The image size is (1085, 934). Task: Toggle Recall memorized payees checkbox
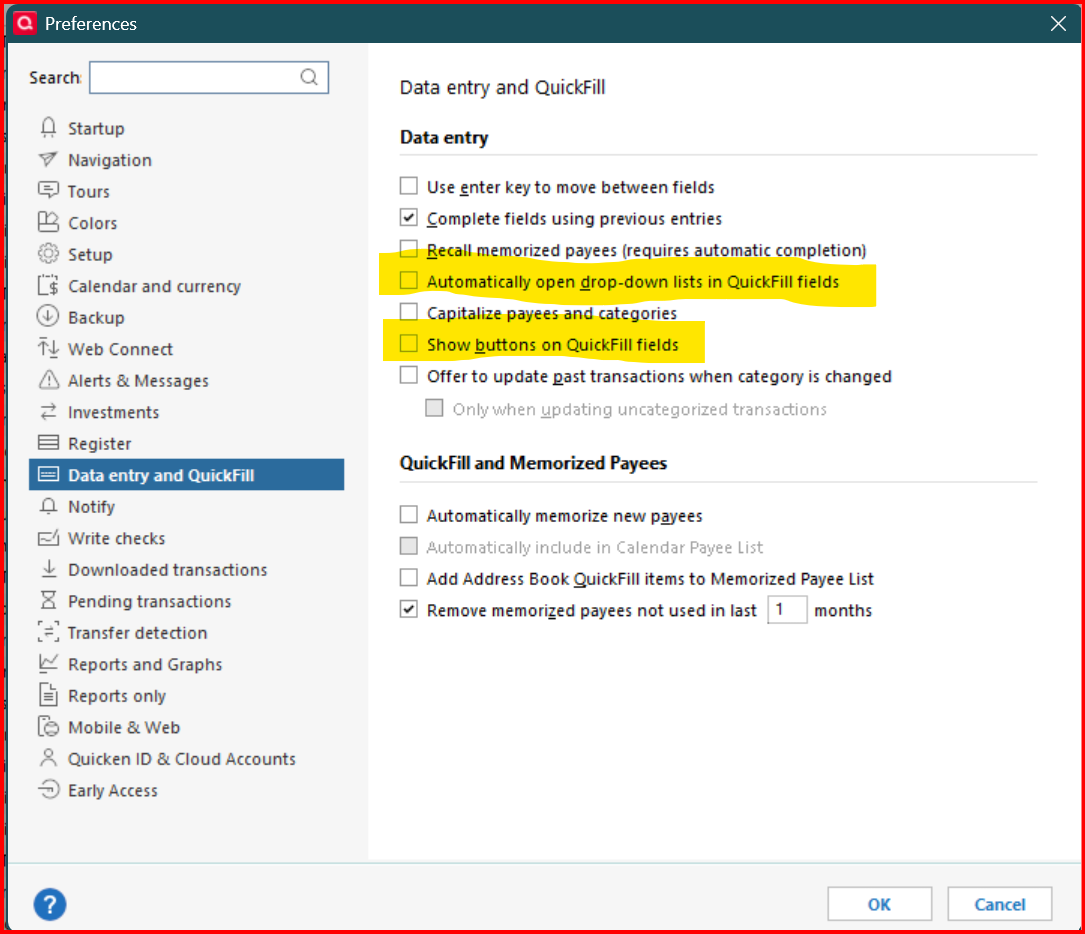tap(408, 249)
